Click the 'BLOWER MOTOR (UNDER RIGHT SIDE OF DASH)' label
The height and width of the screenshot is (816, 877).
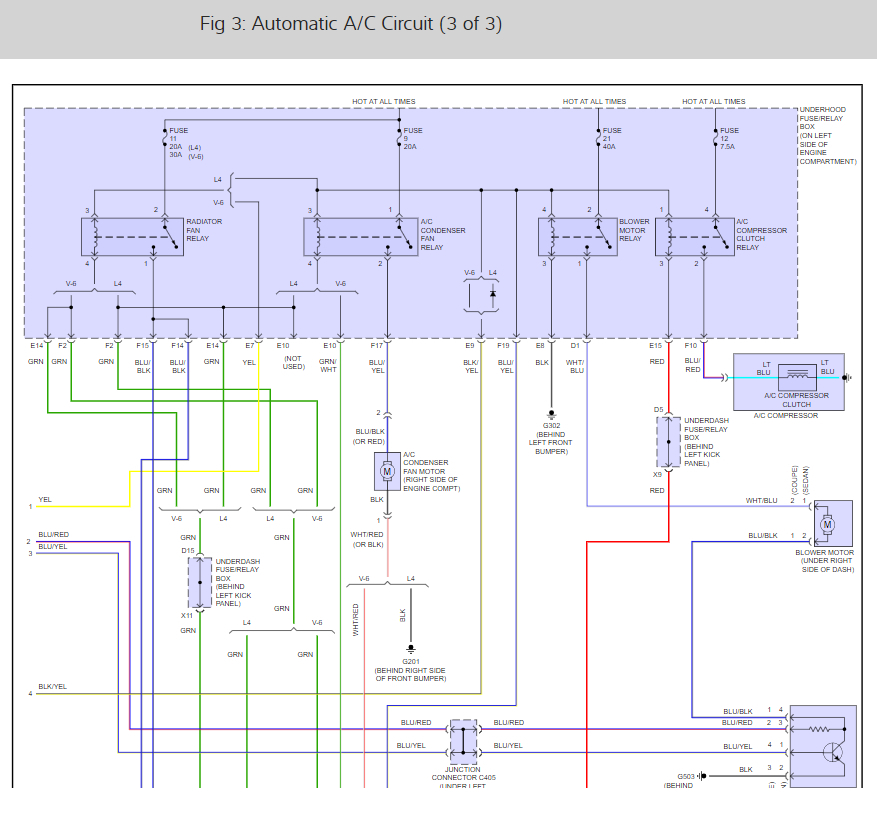click(825, 560)
